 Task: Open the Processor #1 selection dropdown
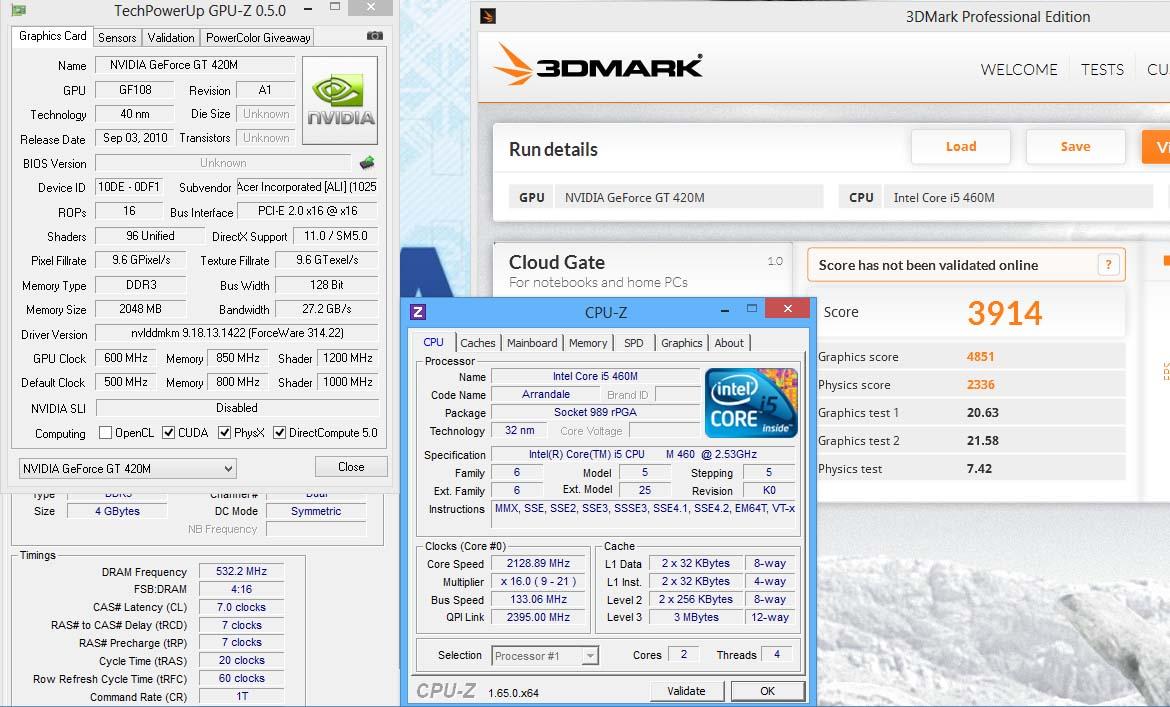click(x=545, y=656)
